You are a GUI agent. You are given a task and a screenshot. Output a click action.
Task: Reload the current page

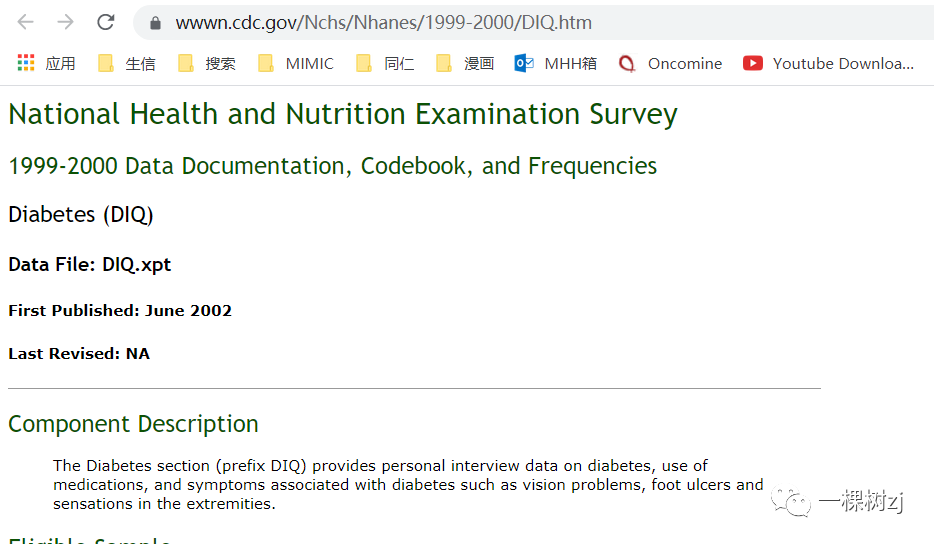[x=105, y=22]
